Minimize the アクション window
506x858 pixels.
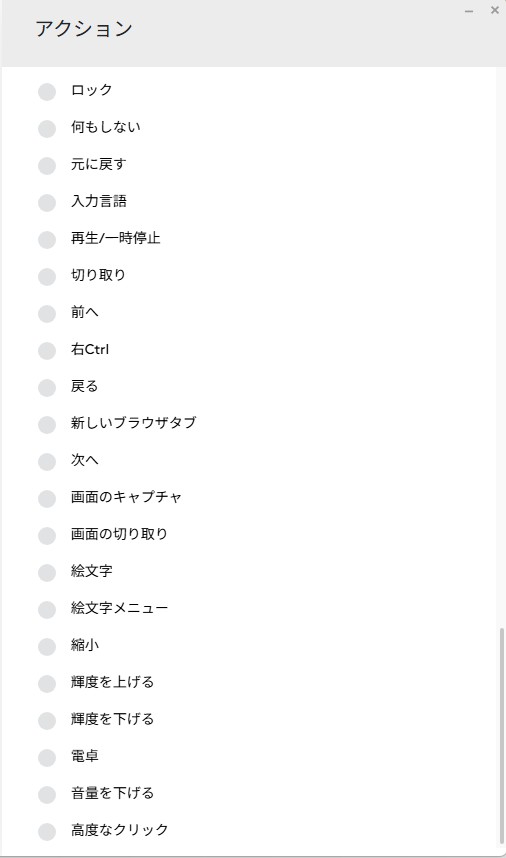(469, 11)
